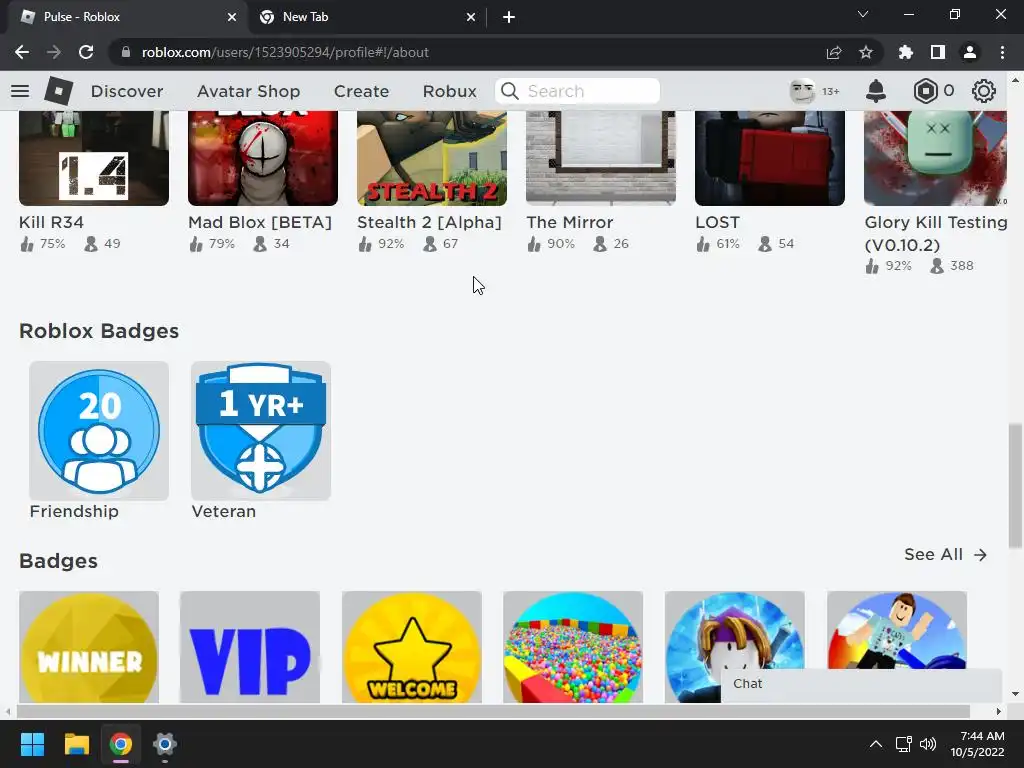Screen dimensions: 1024x768
Task: Click the Roblox logo home icon
Action: 58,91
